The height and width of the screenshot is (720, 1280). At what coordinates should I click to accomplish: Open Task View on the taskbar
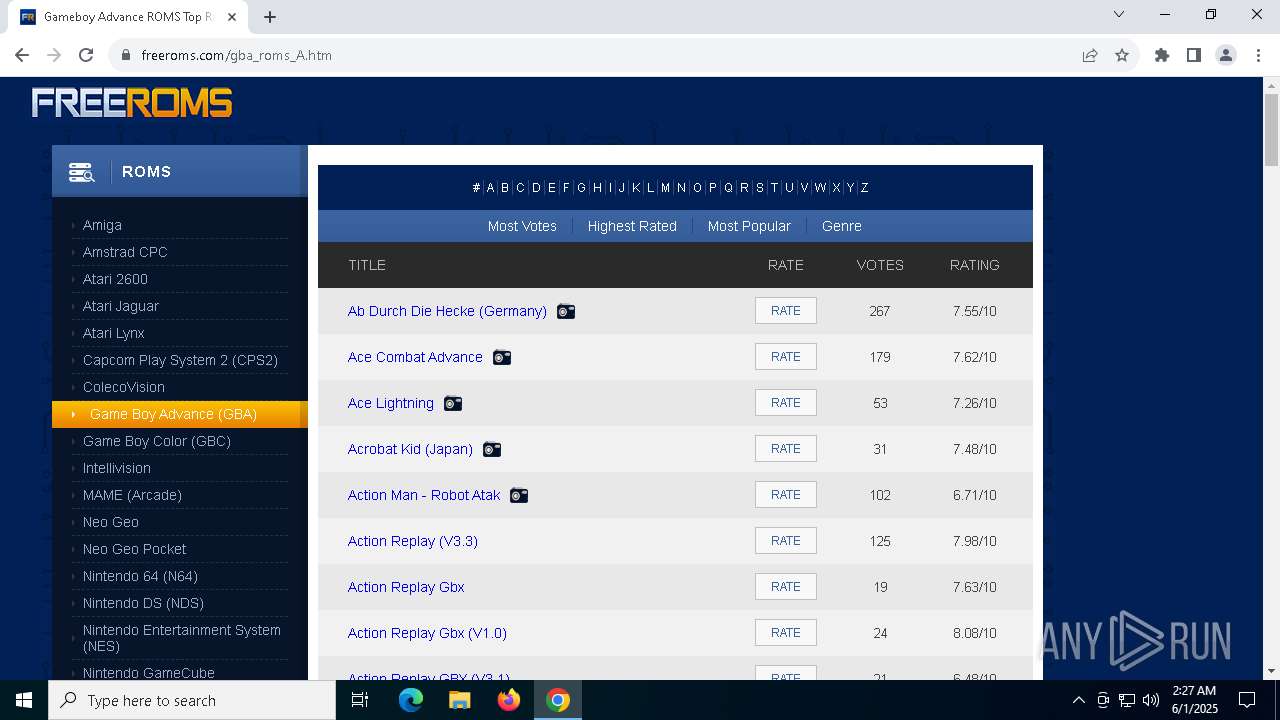tap(360, 700)
